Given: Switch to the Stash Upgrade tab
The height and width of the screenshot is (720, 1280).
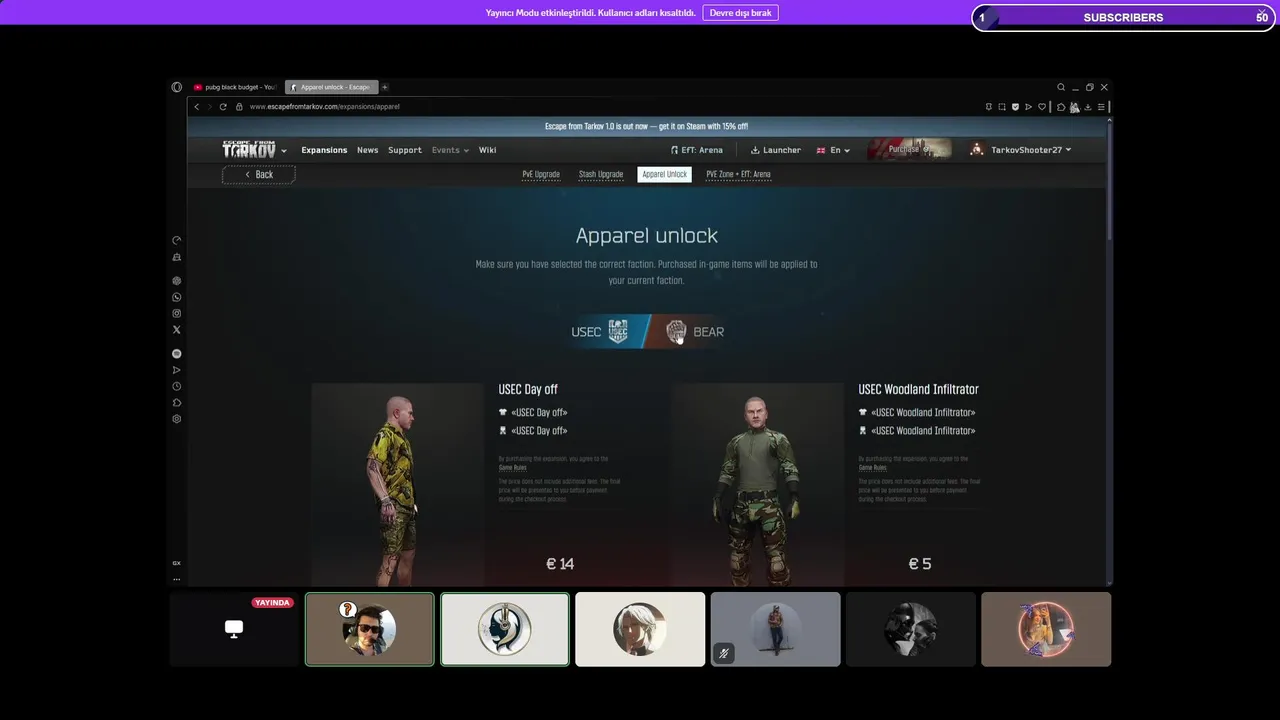Looking at the screenshot, I should [x=601, y=174].
